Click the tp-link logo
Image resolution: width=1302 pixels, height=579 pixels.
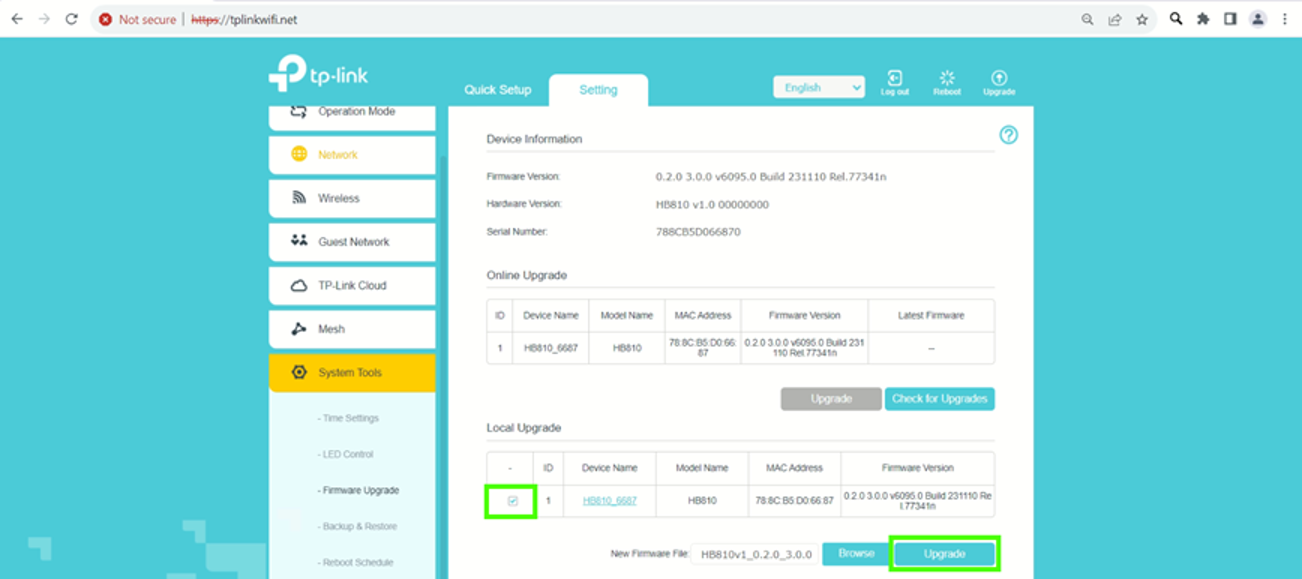tap(318, 75)
